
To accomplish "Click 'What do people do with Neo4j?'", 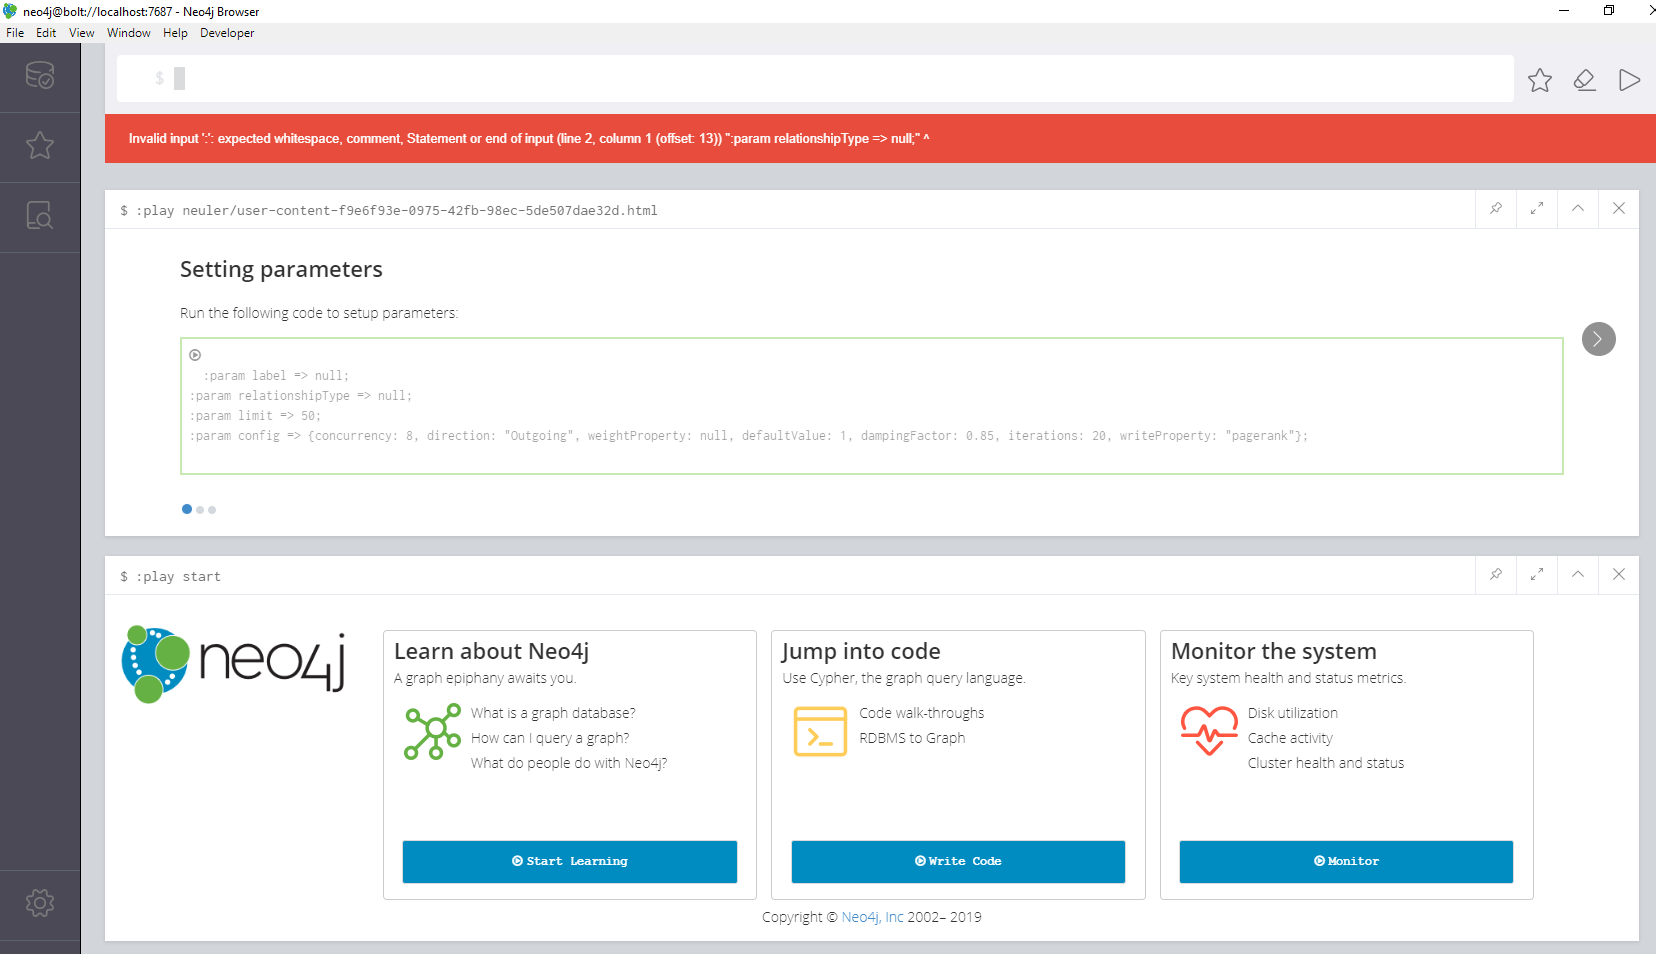I will 569,763.
